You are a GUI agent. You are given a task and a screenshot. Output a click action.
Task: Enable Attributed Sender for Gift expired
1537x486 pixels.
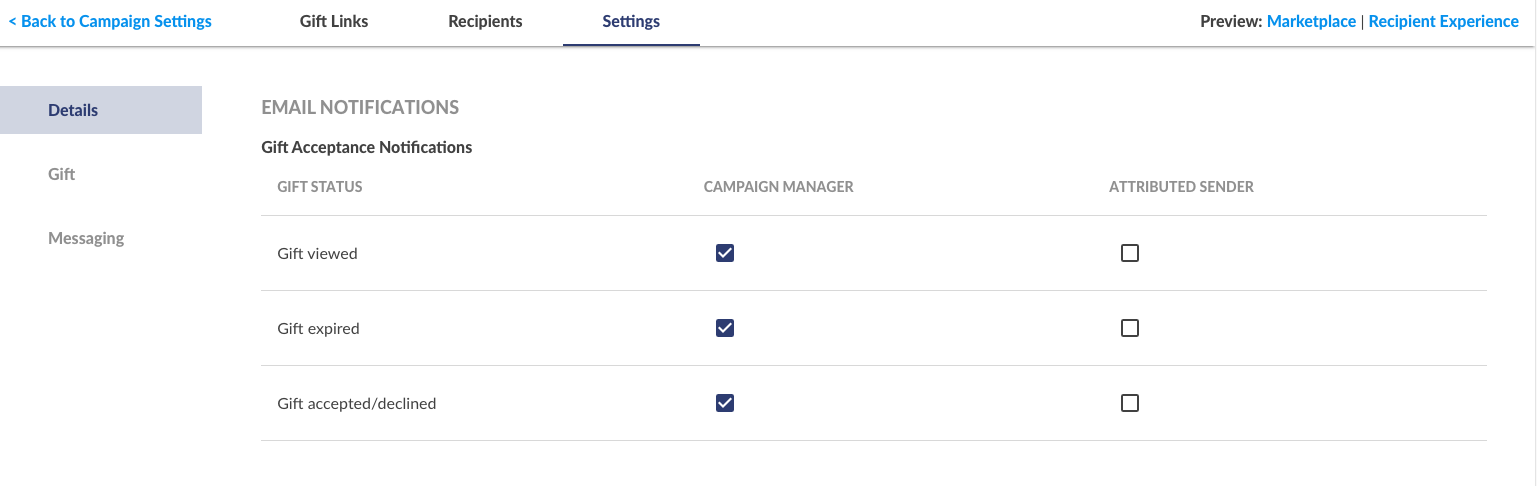pos(1130,328)
